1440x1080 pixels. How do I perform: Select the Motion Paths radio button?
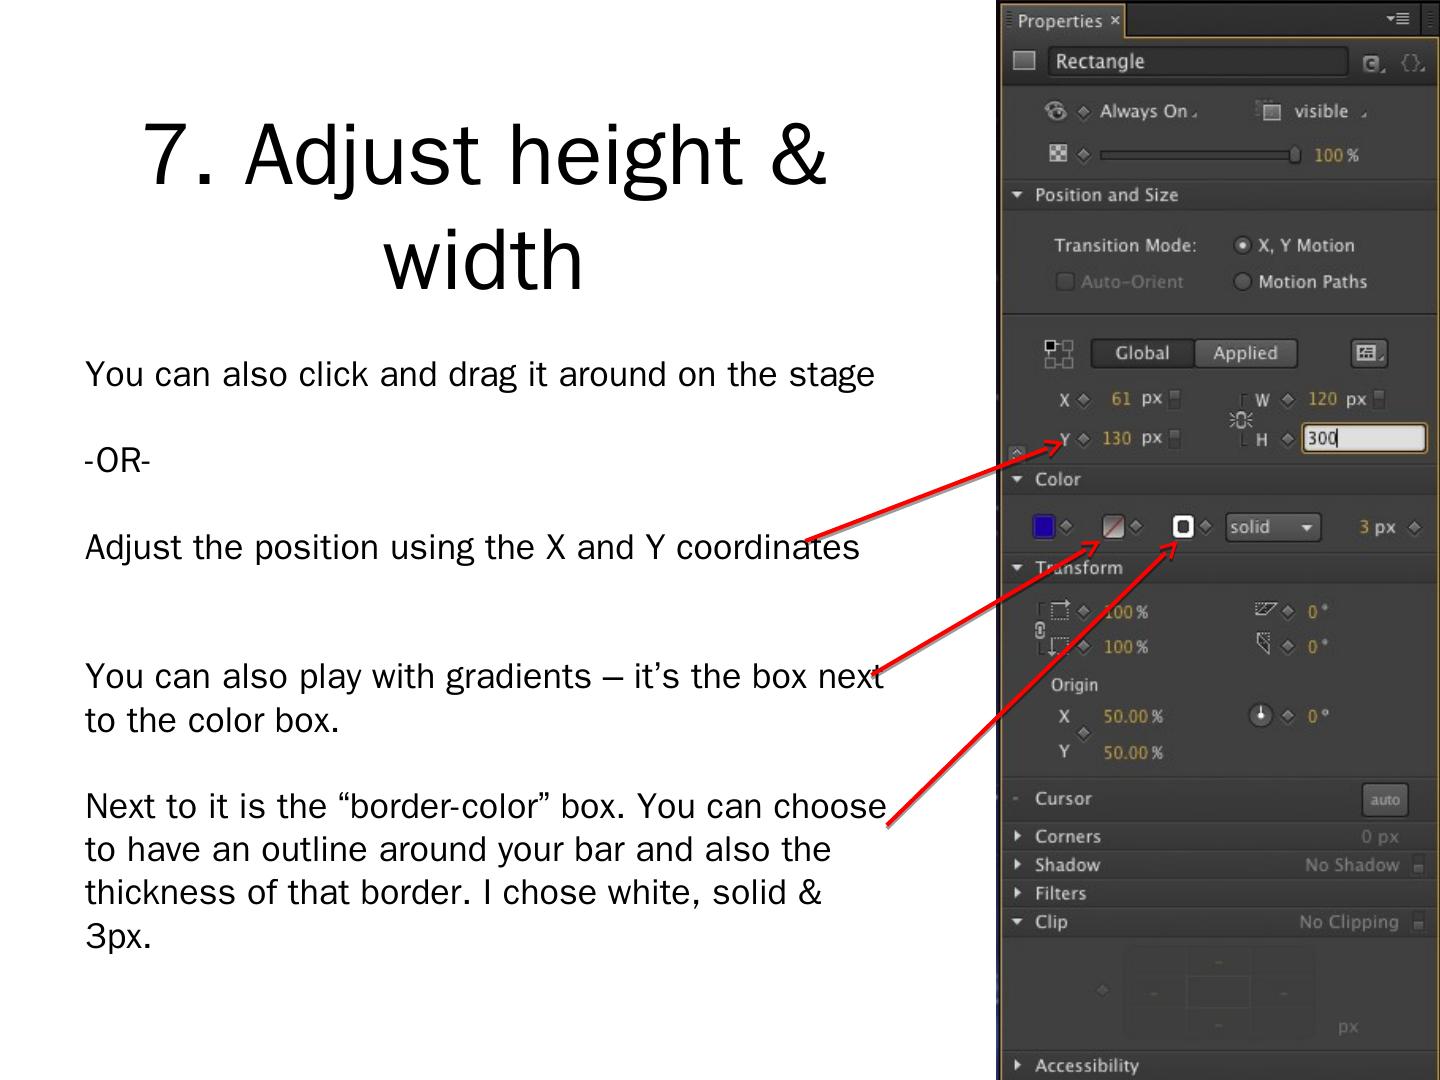[1242, 282]
